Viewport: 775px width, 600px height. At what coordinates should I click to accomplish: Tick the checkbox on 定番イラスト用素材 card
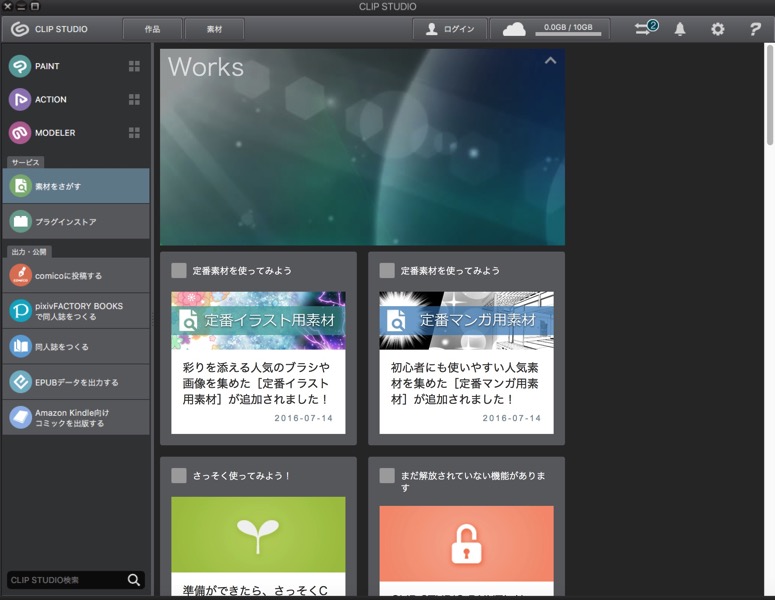tap(178, 270)
